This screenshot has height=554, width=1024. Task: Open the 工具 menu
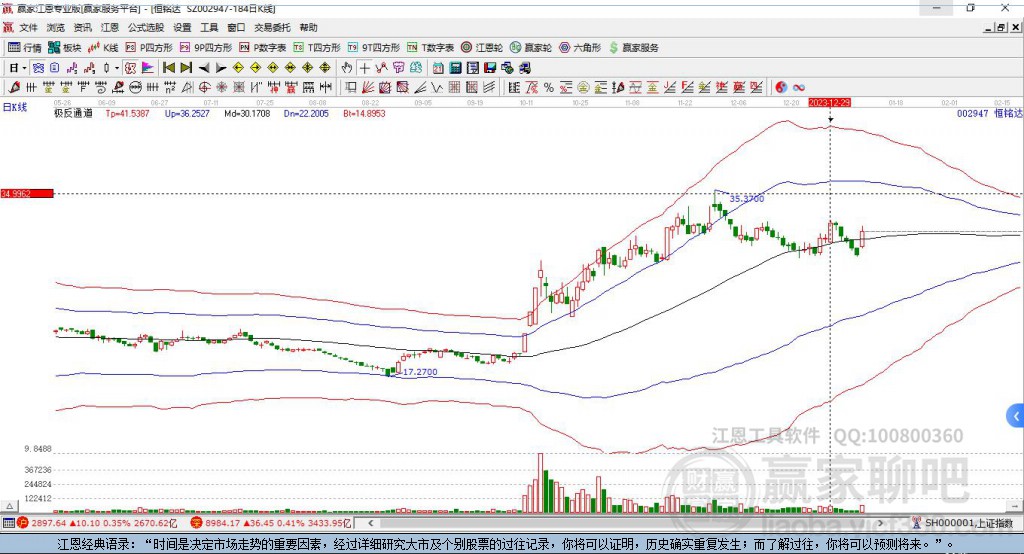coord(209,27)
